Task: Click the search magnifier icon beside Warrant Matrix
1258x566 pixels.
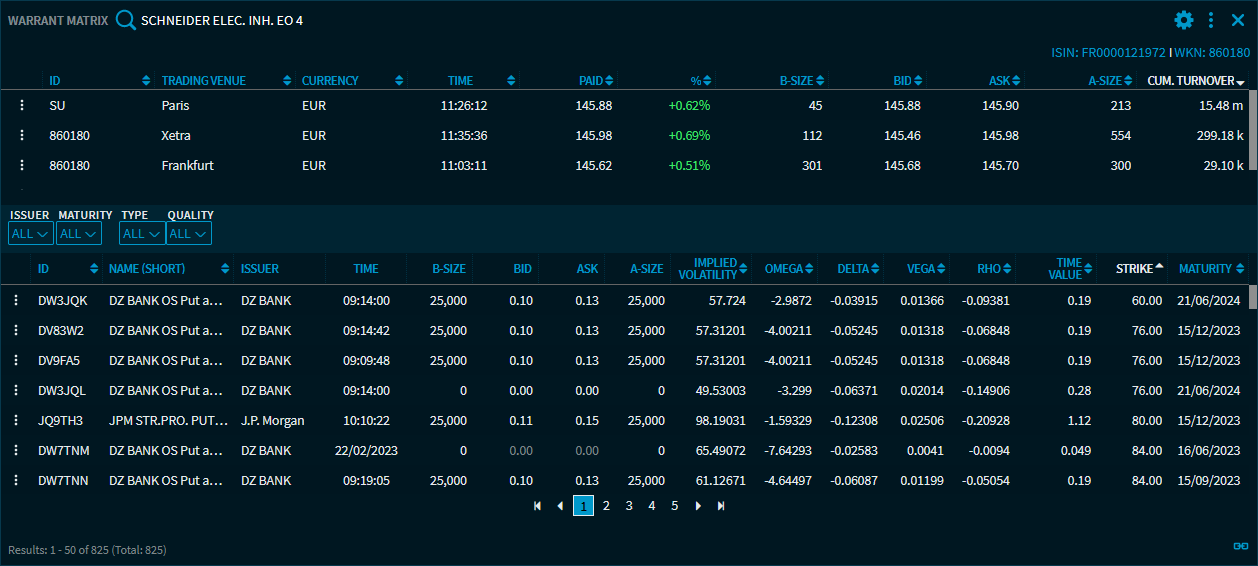Action: click(x=125, y=20)
